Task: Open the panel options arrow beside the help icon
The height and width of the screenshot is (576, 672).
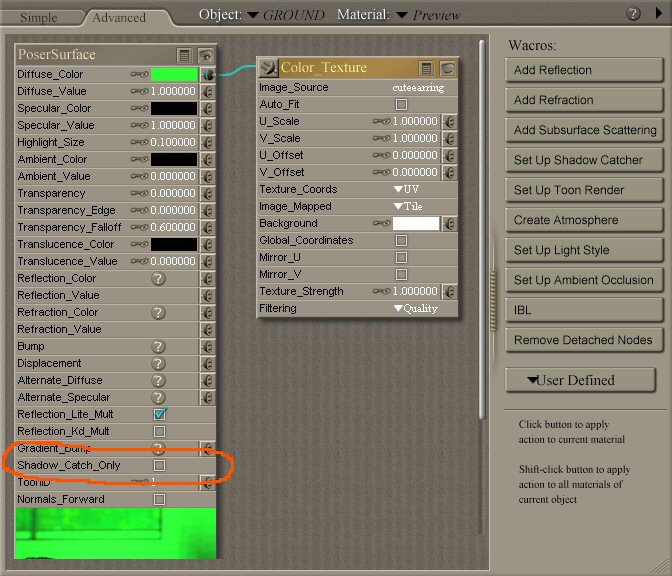Action: [x=659, y=13]
